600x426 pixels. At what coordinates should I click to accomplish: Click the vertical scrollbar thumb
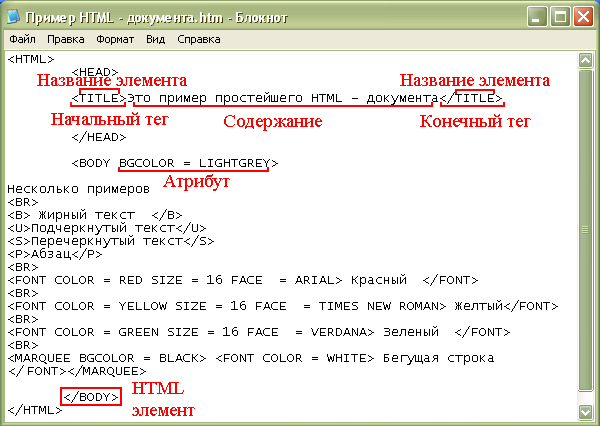[x=585, y=230]
